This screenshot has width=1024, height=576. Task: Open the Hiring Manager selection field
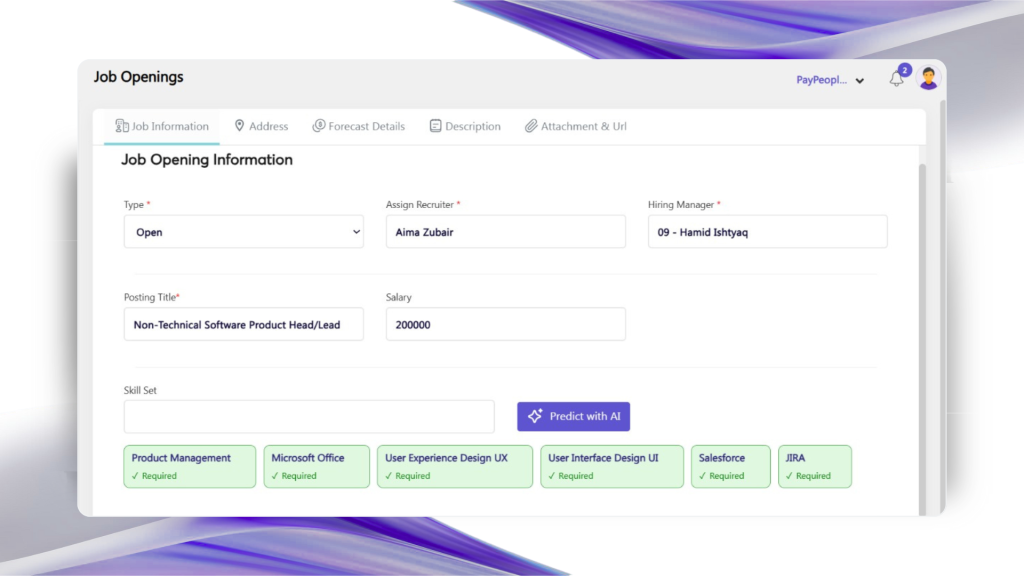(x=767, y=232)
